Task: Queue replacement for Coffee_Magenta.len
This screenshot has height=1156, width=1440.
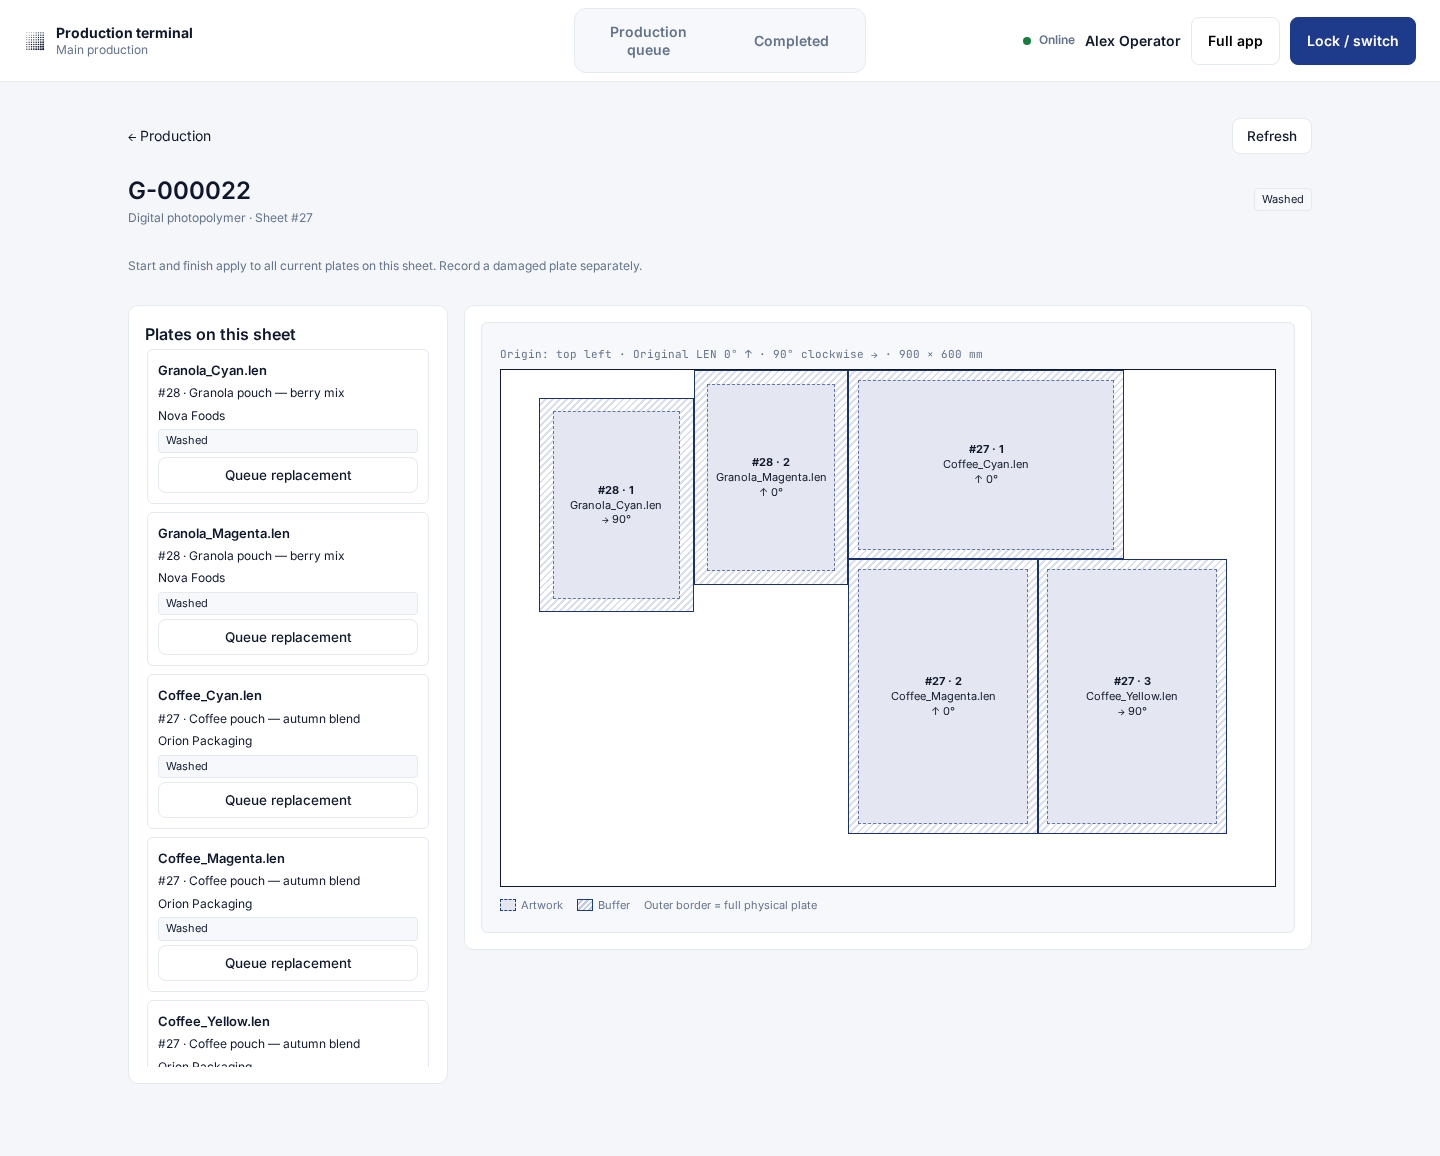Action: click(x=288, y=963)
